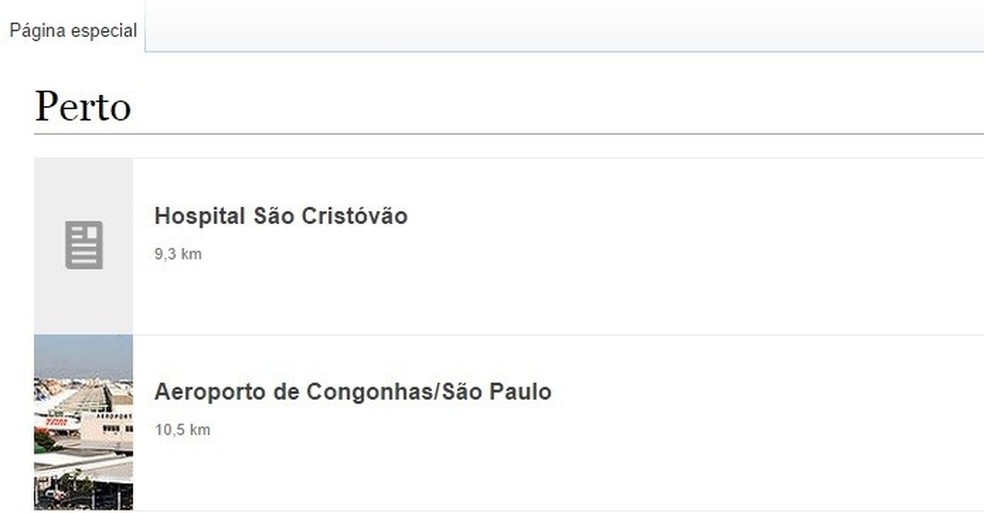Click the 9,3 km distance label
The height and width of the screenshot is (513, 984).
[x=178, y=254]
